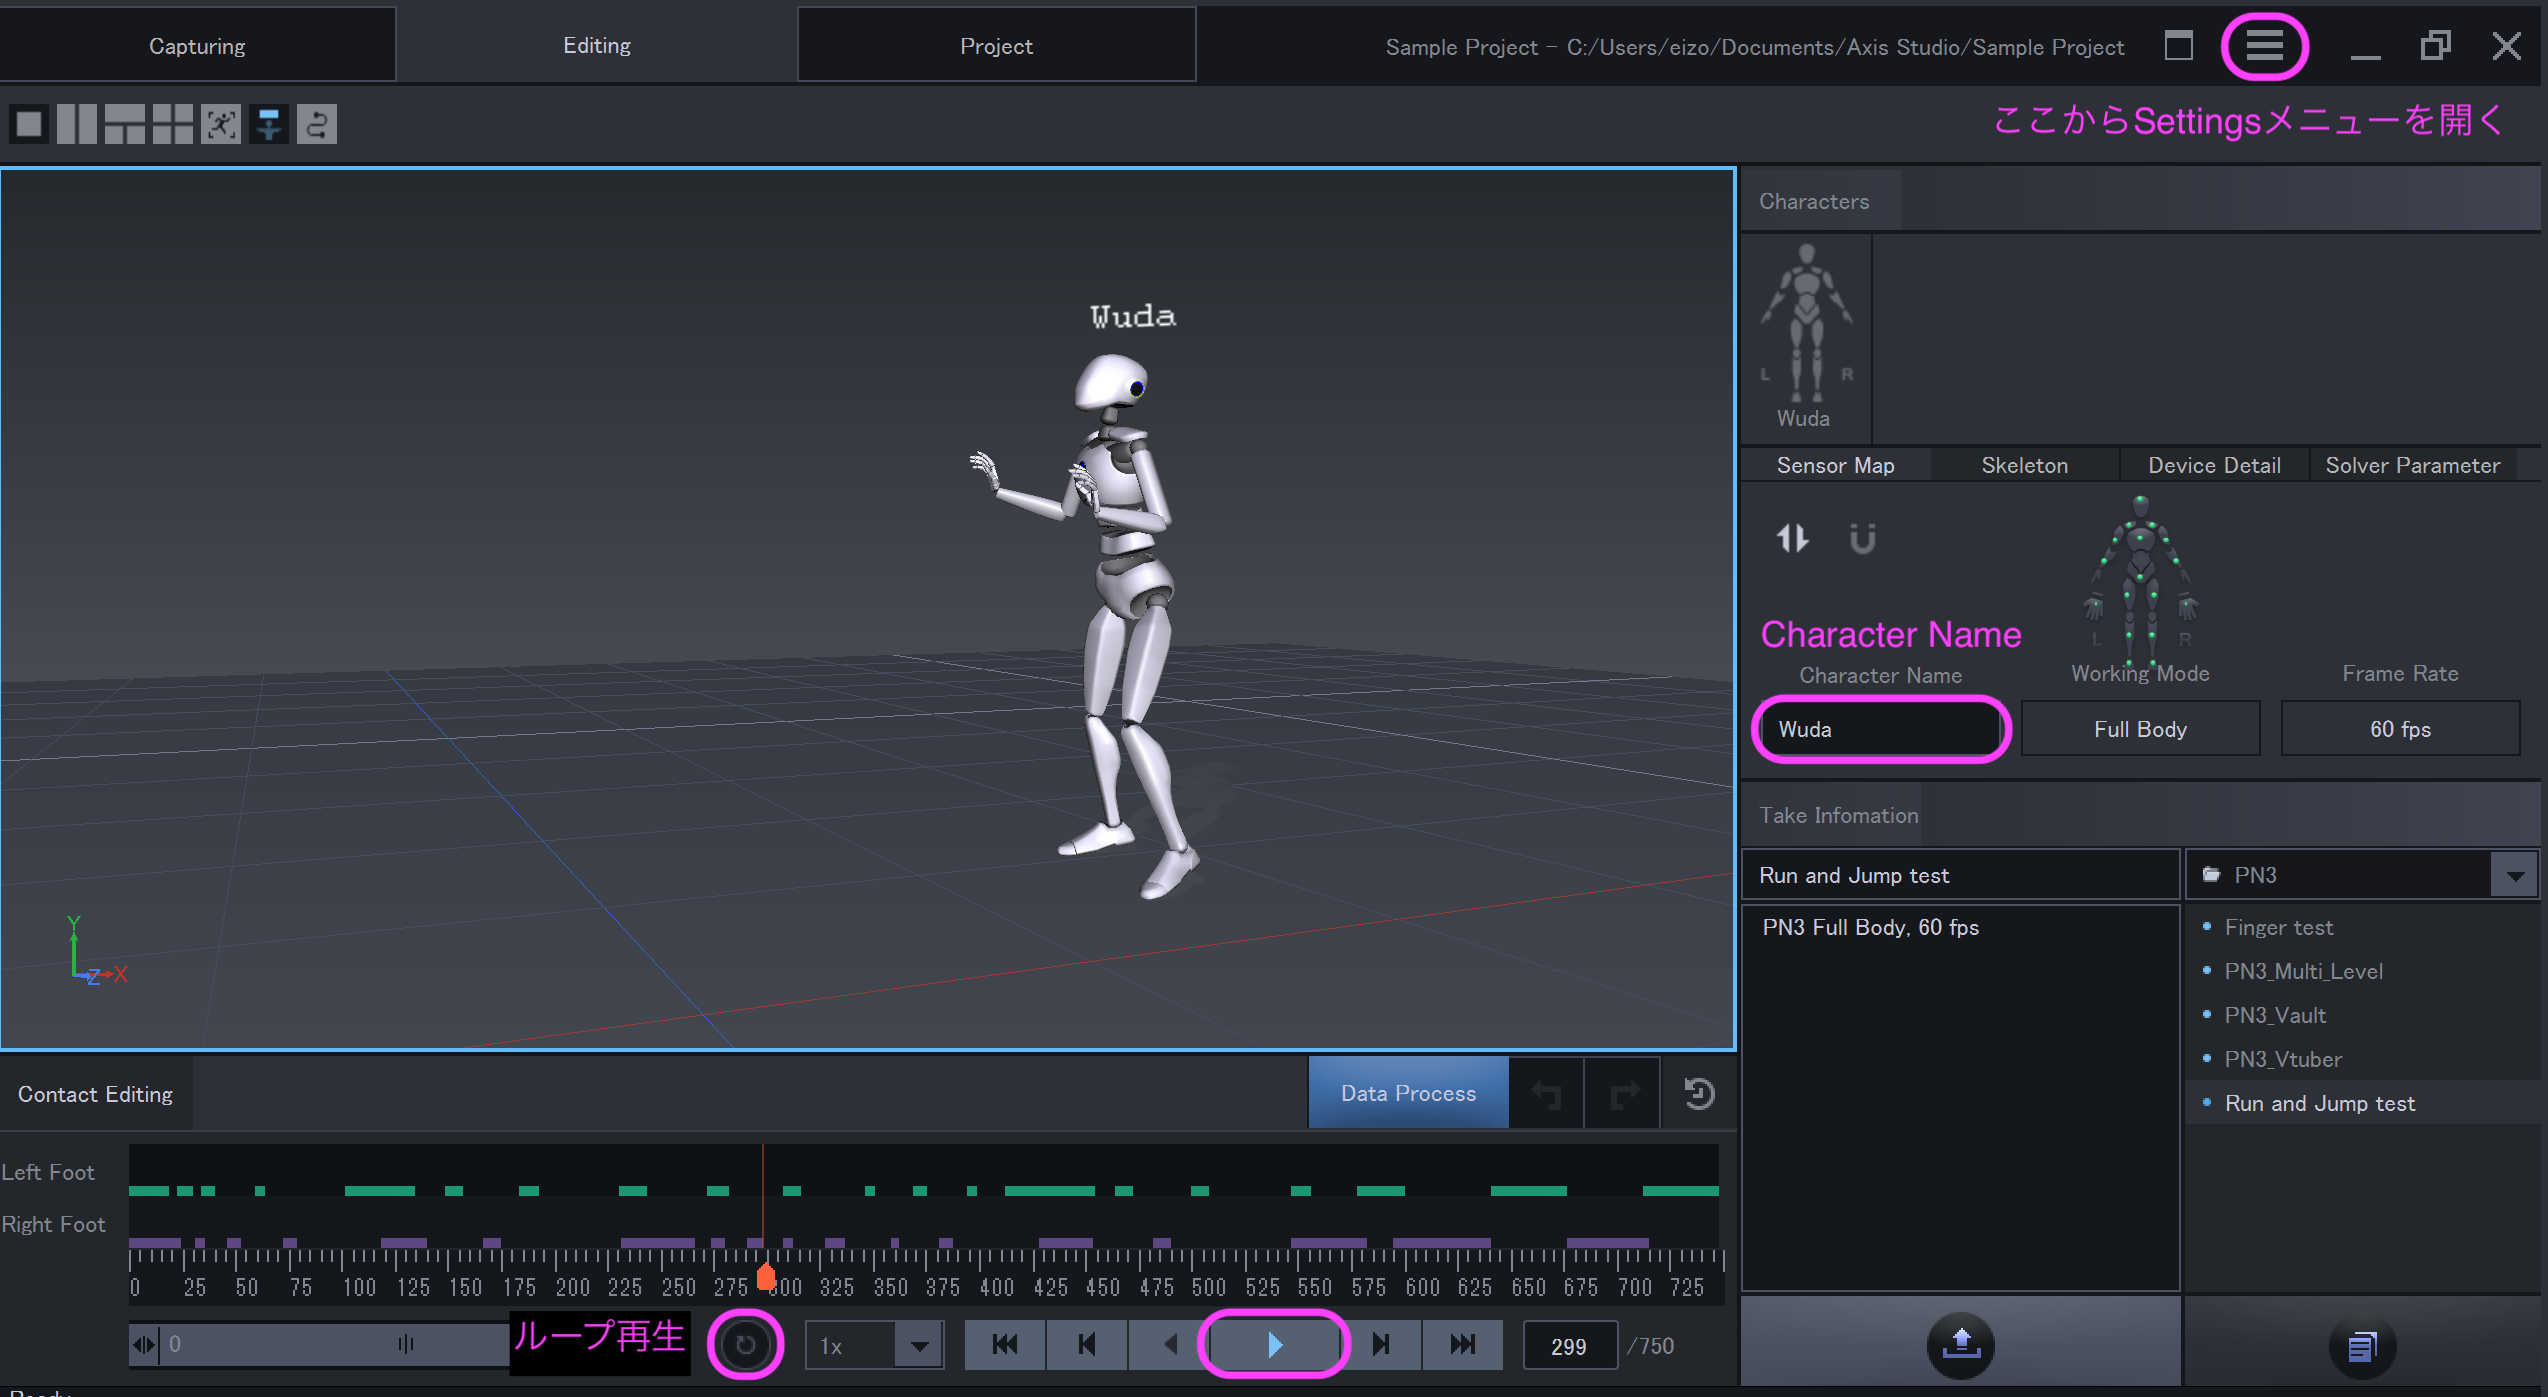This screenshot has height=1397, width=2548.
Task: Click the follow-character camera icon
Action: point(221,124)
